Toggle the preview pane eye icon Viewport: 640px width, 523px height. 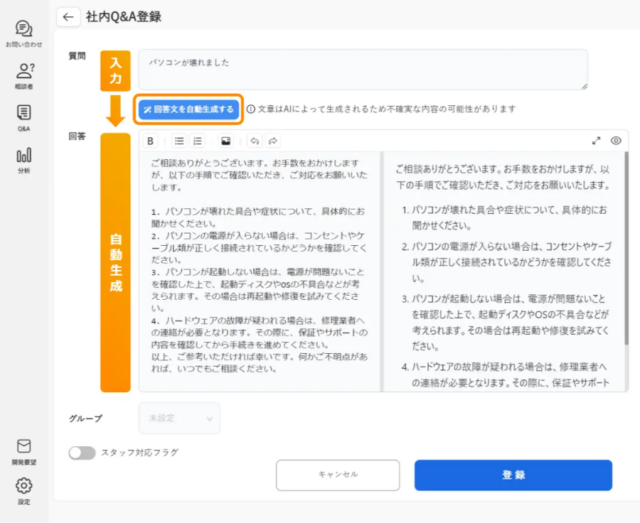616,141
